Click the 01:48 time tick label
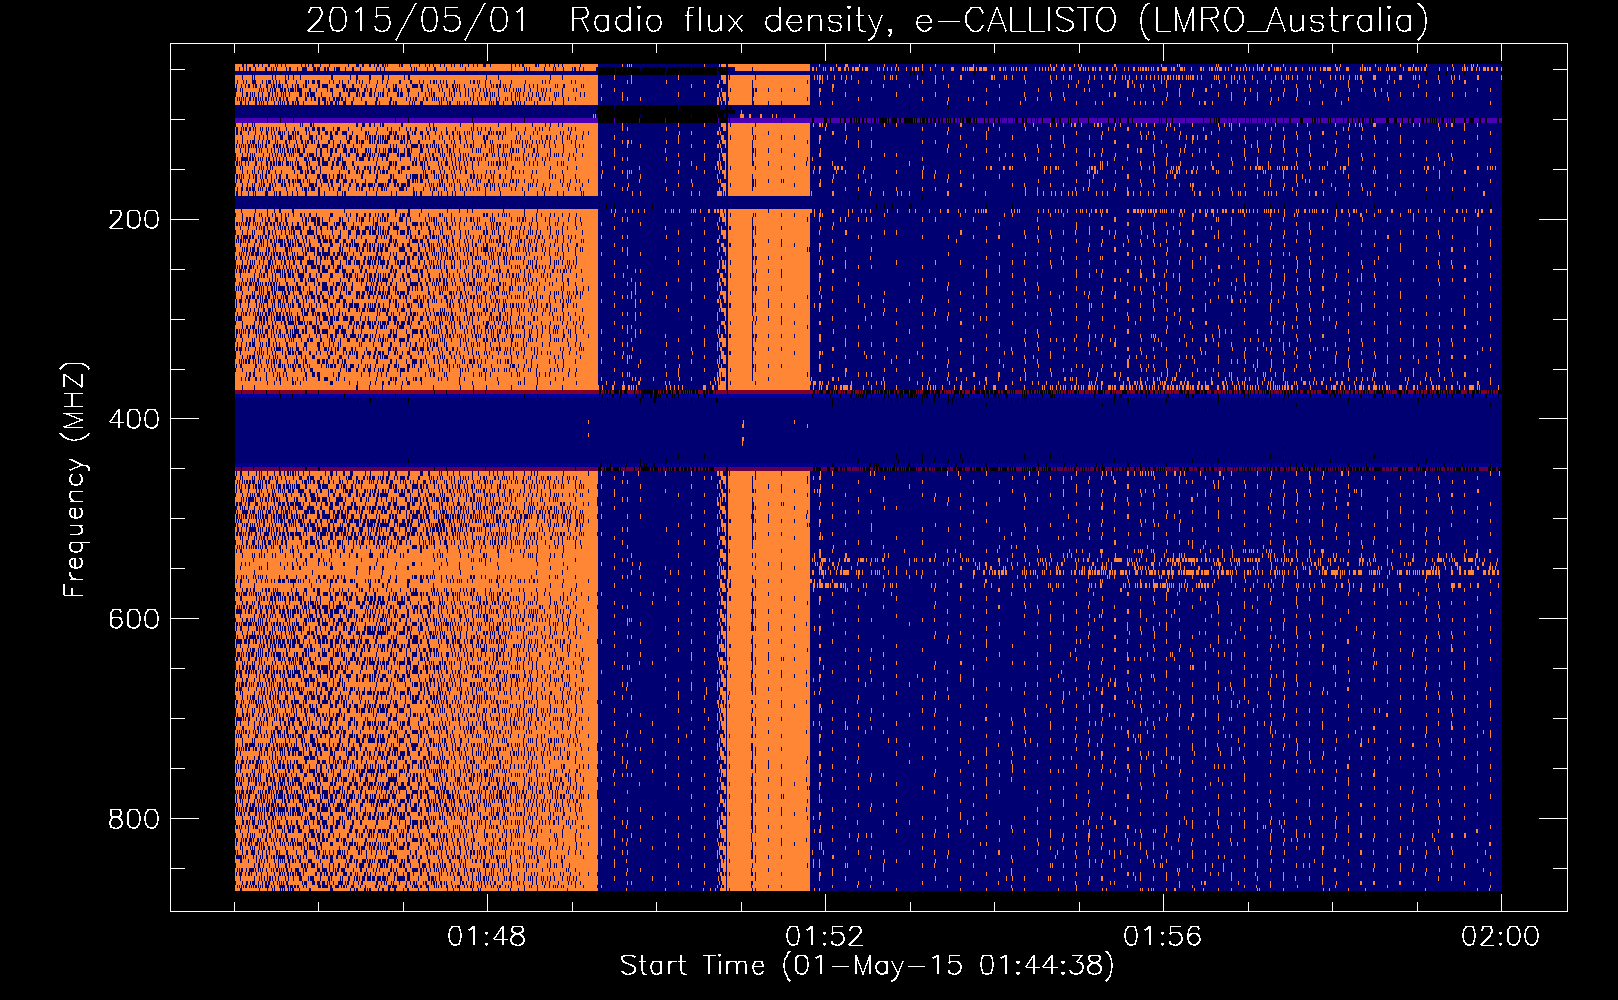The width and height of the screenshot is (1618, 1000). tap(487, 937)
